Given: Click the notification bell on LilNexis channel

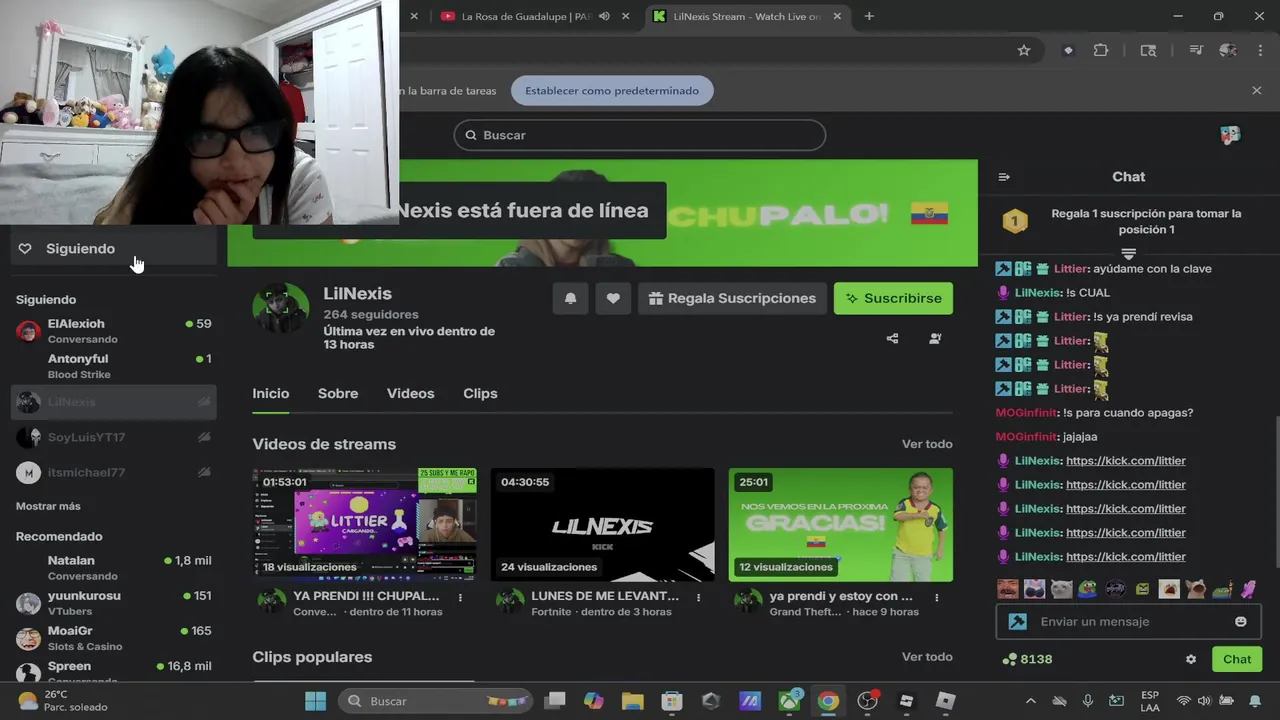Looking at the screenshot, I should (571, 298).
